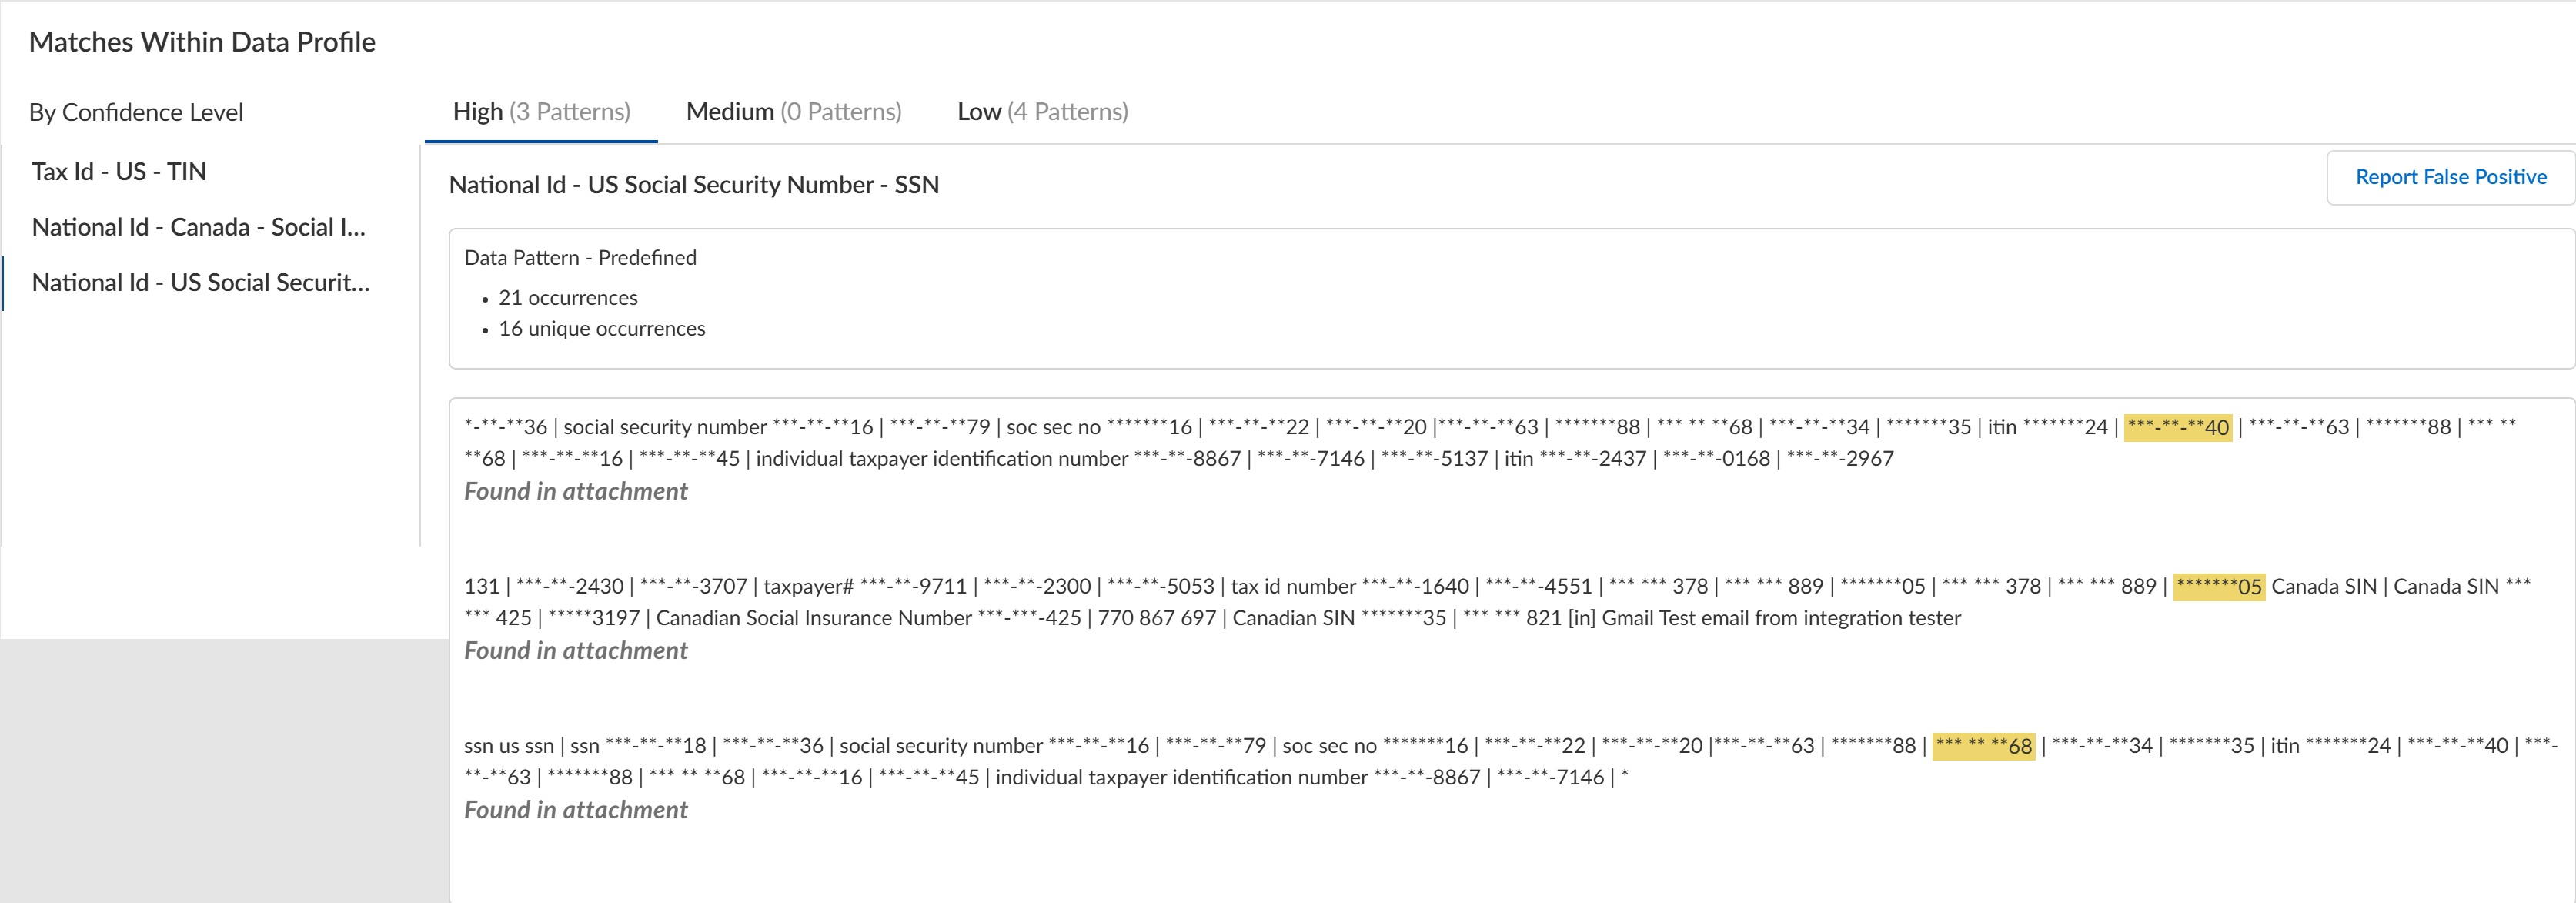Click the highlighted match ending in 40
The image size is (2576, 903).
click(2177, 428)
